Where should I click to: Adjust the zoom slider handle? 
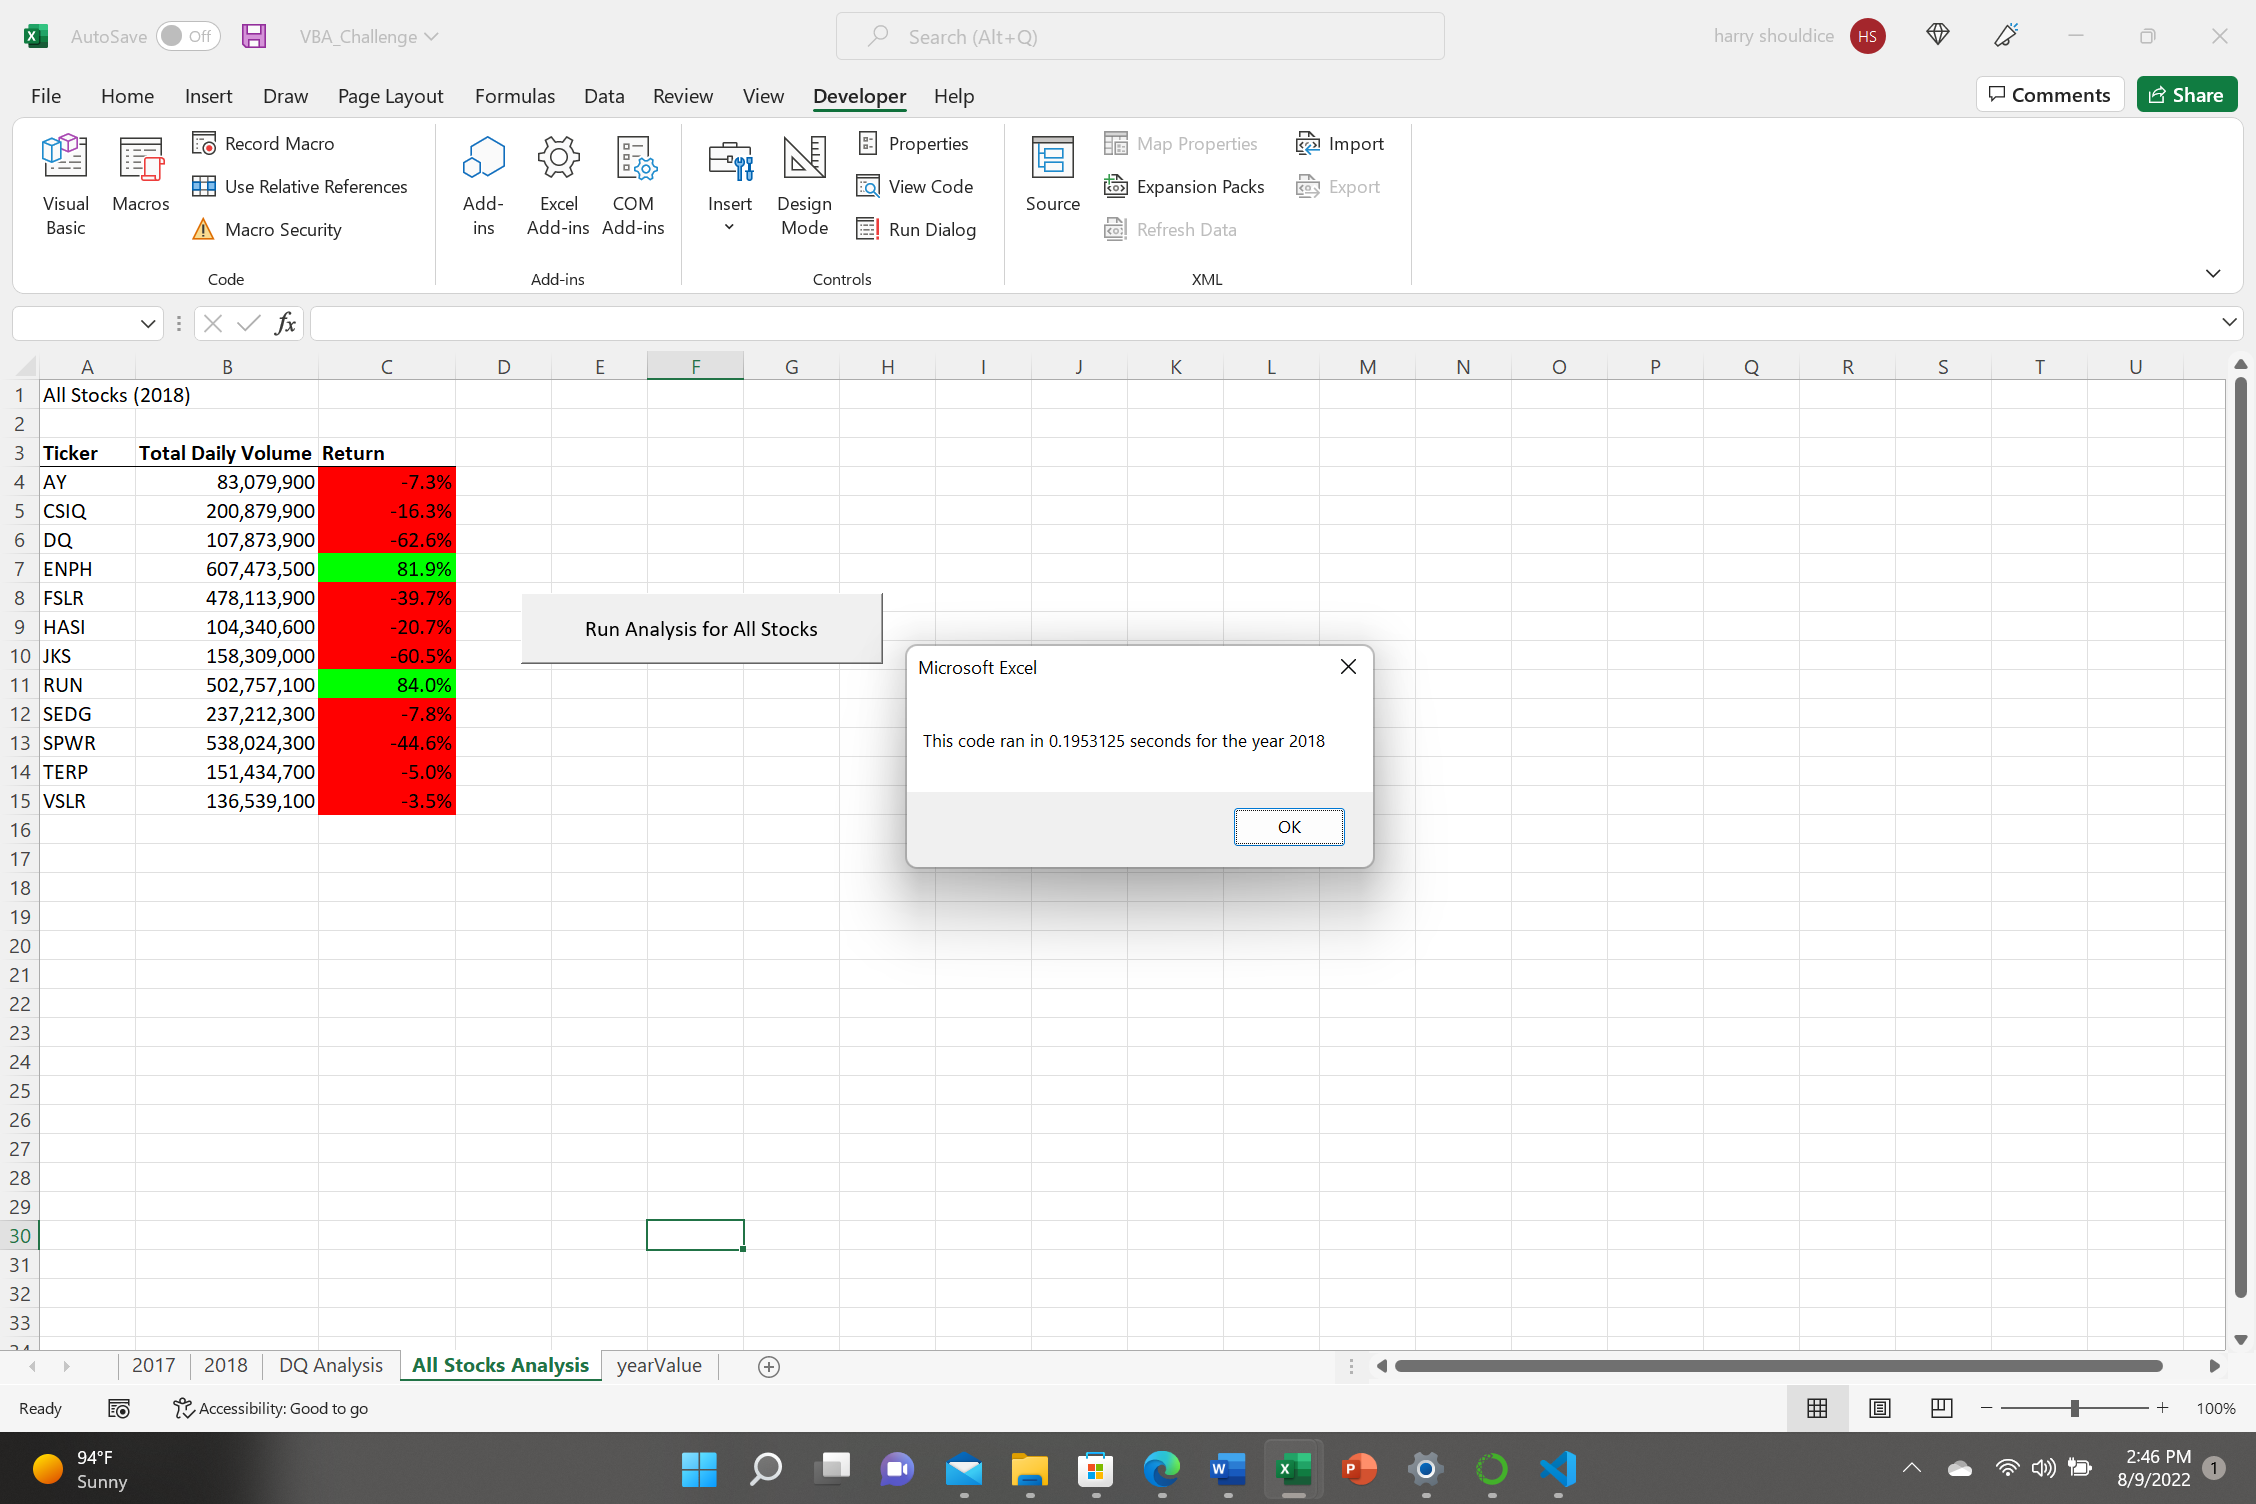coord(2074,1408)
